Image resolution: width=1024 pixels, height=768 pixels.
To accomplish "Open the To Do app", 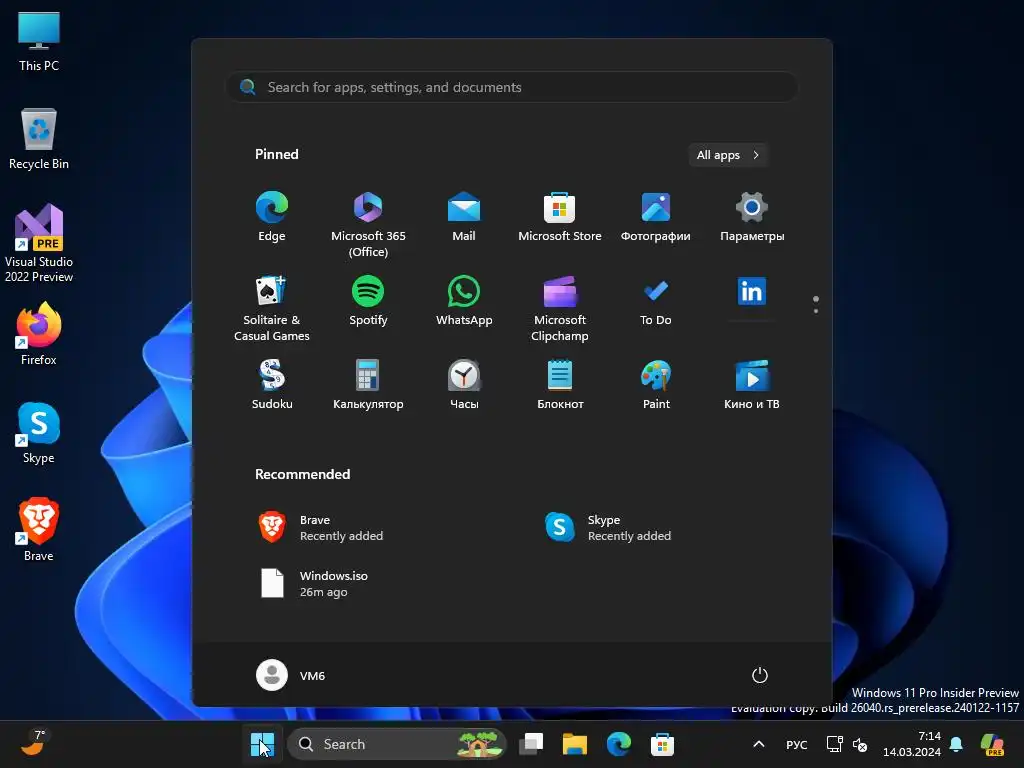I will 656,301.
